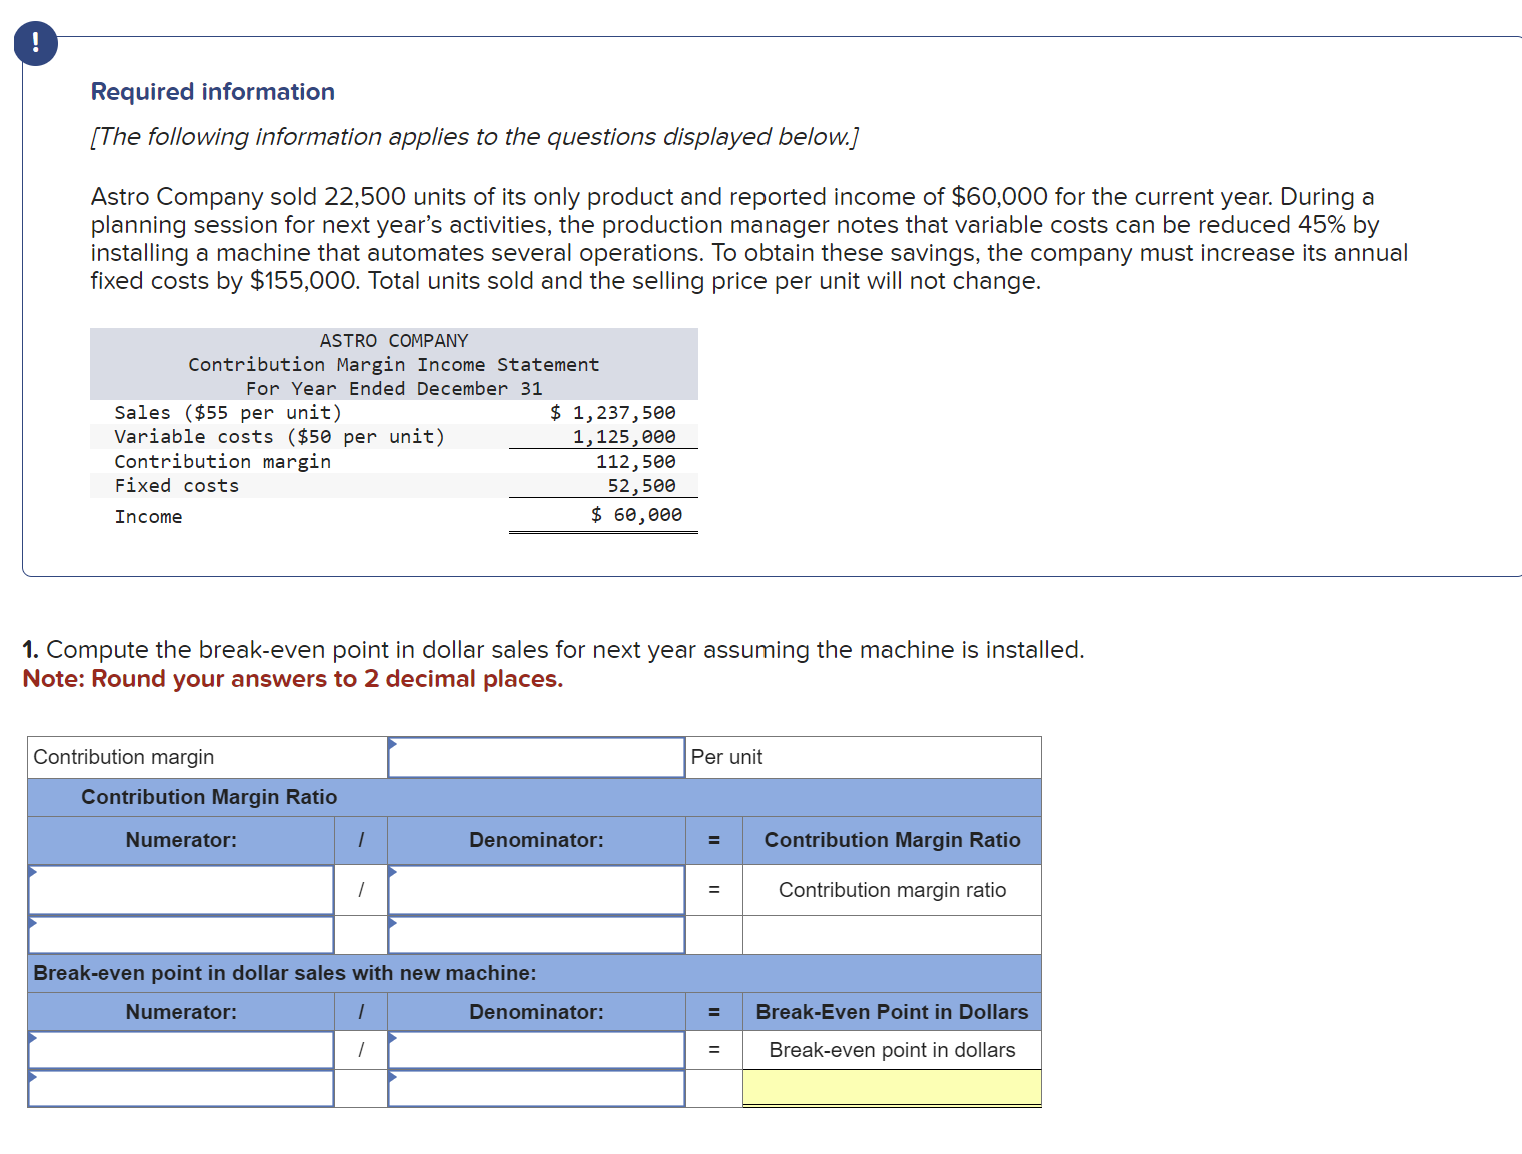Open the contribution margin ratio numerator dropdown
1522x1154 pixels.
(x=181, y=890)
